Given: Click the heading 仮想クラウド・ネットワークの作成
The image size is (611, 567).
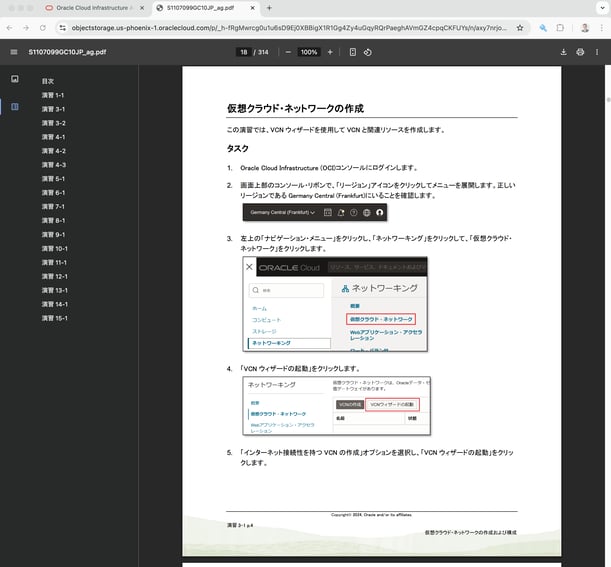Looking at the screenshot, I should coord(295,108).
